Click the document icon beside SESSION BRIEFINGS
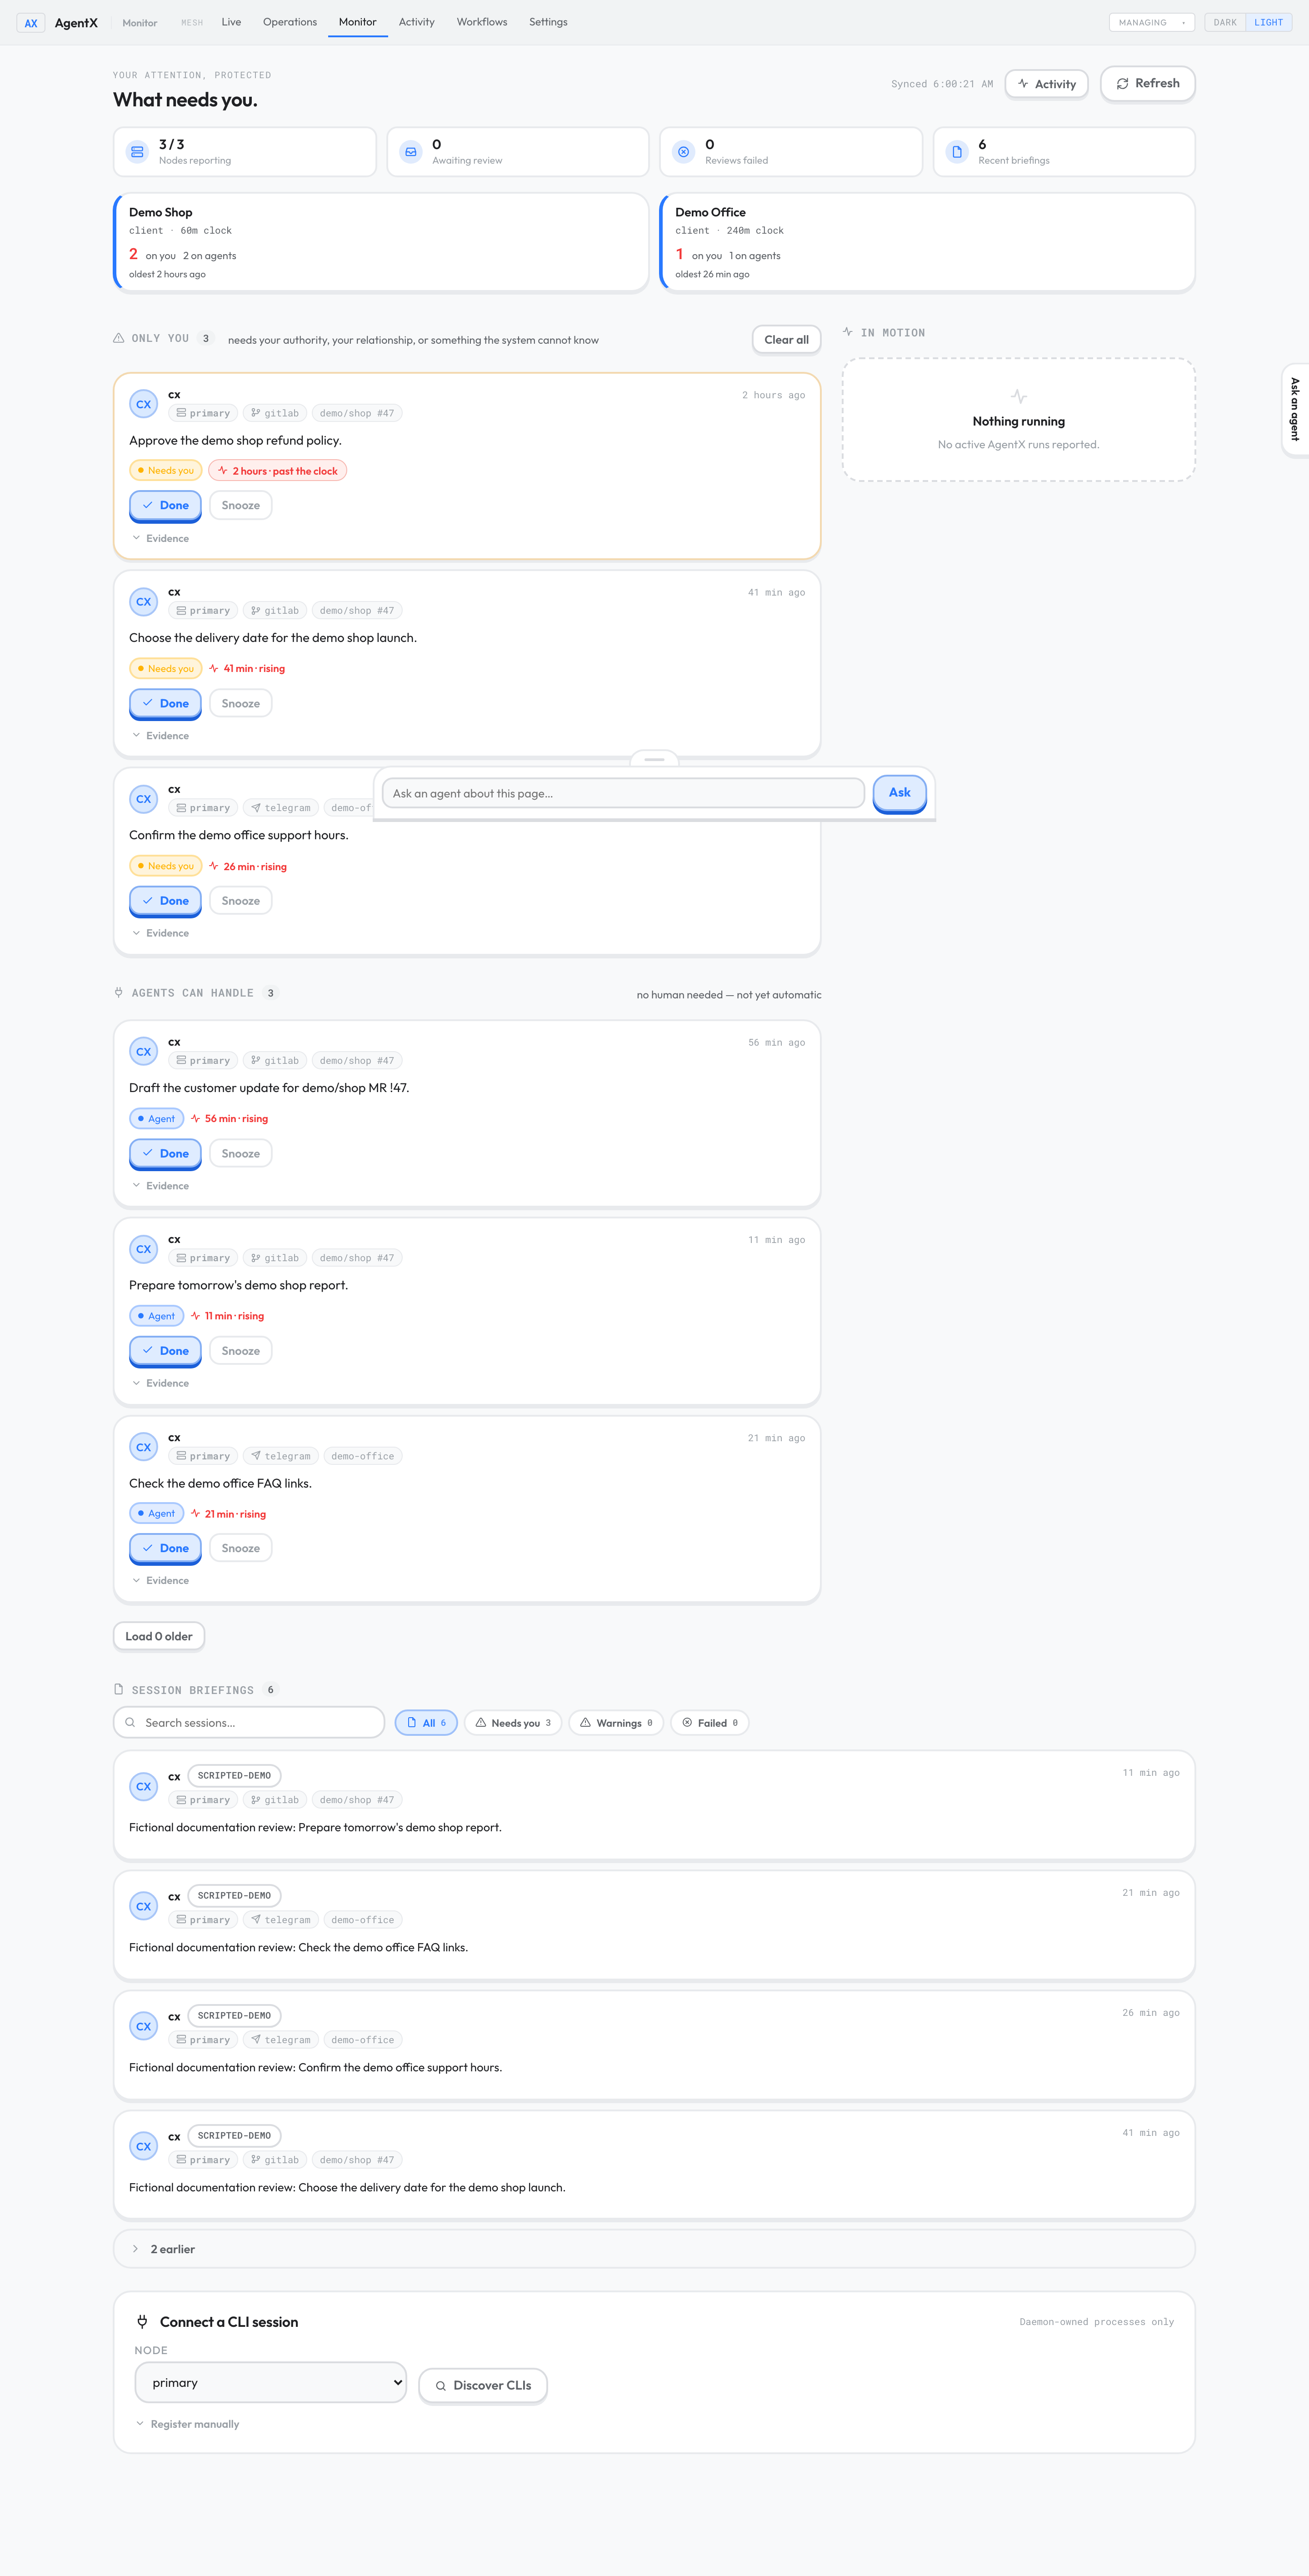The width and height of the screenshot is (1309, 2576). [119, 1689]
